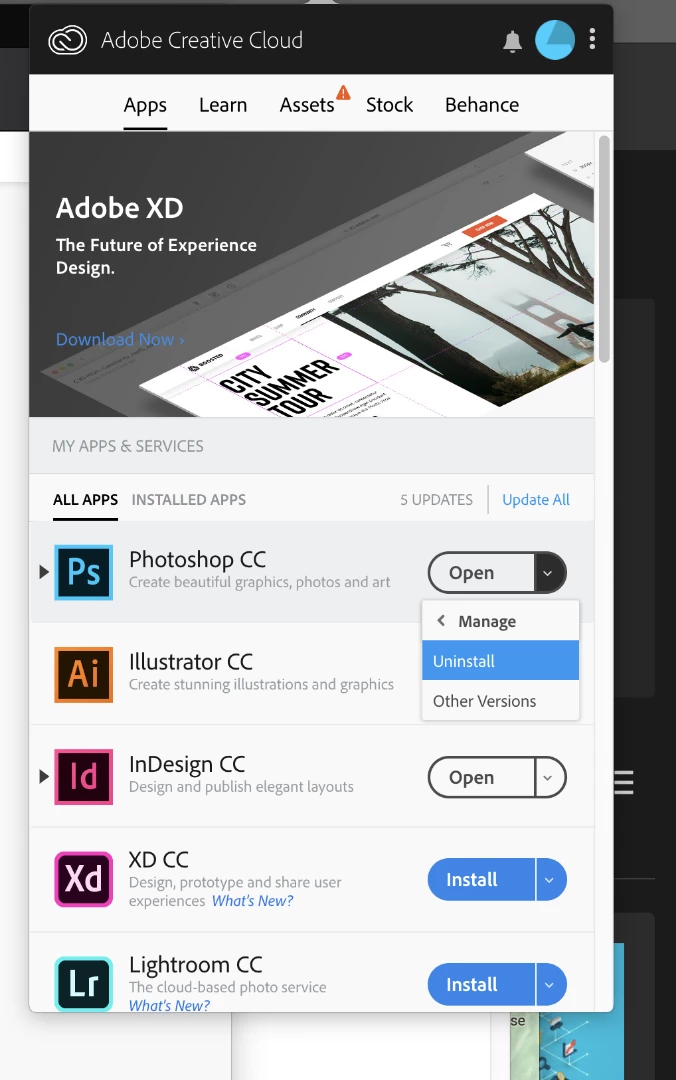Screen dimensions: 676x1080
Task: Click the Assets warning triangle icon
Action: point(343,92)
